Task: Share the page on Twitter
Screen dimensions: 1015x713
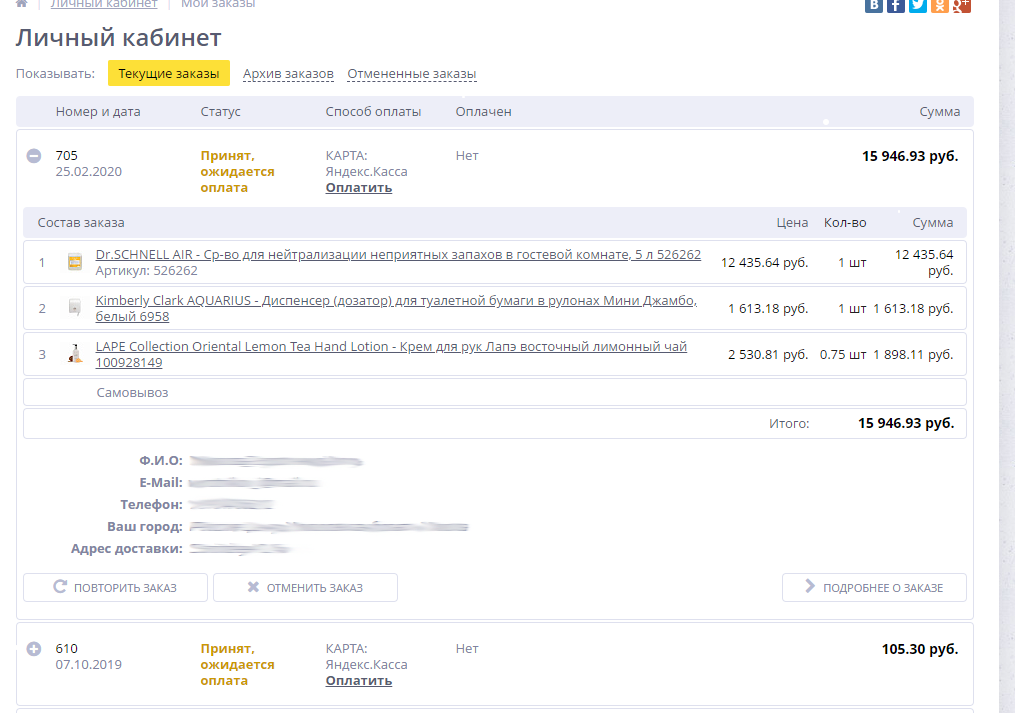Action: coord(918,5)
